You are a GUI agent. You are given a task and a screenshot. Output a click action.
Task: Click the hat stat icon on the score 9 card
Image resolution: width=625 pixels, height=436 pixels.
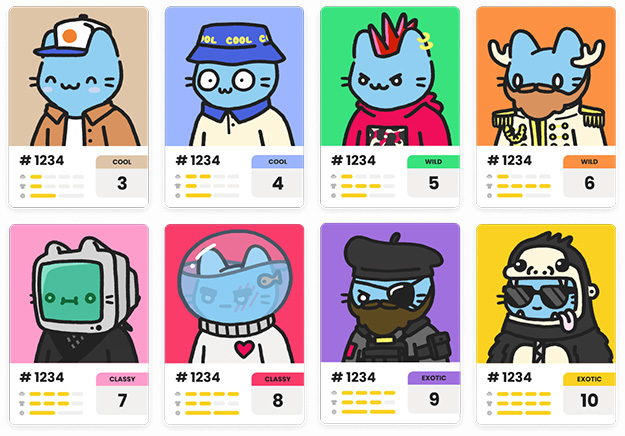334,393
